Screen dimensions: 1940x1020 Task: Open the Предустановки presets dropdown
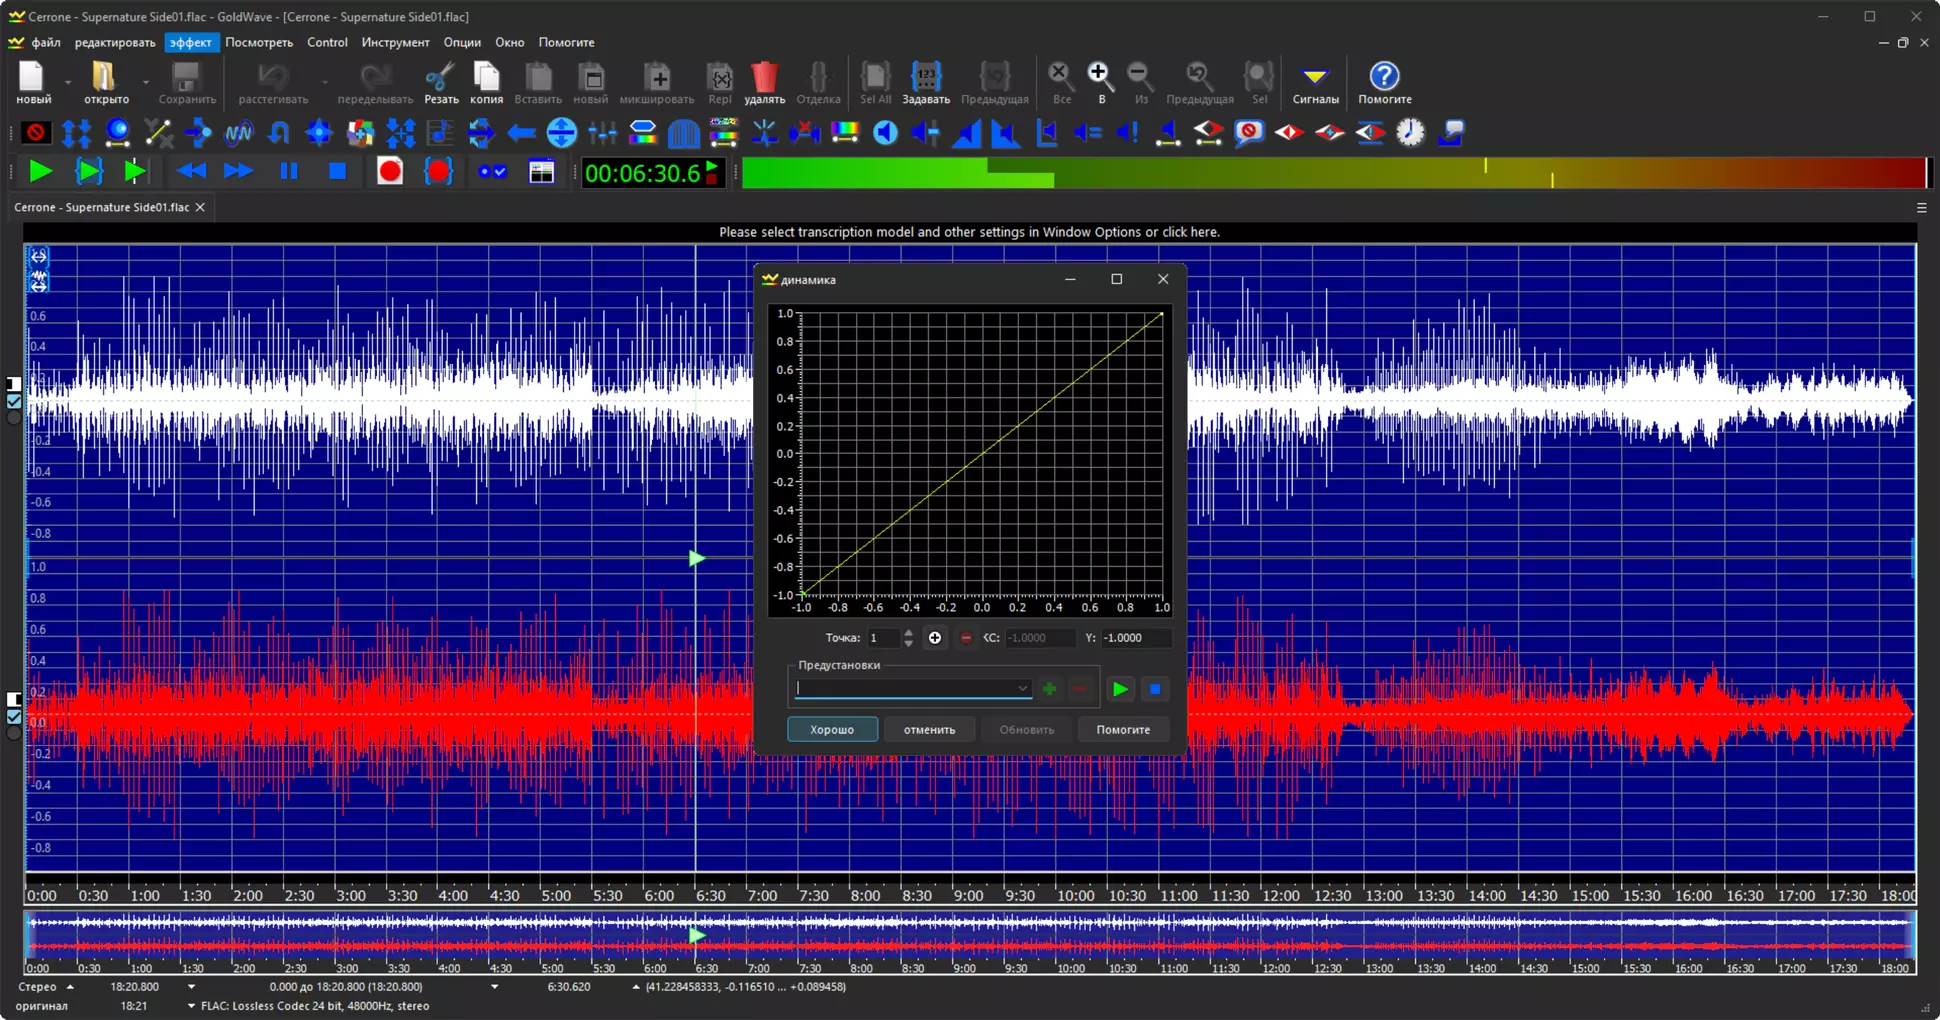coord(1022,688)
